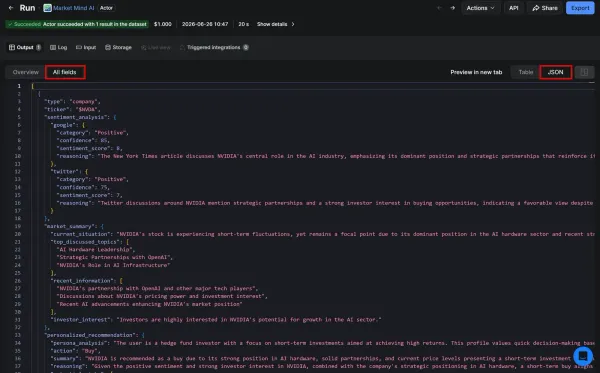Open the Live view tab
This screenshot has width=600, height=373.
156,47
